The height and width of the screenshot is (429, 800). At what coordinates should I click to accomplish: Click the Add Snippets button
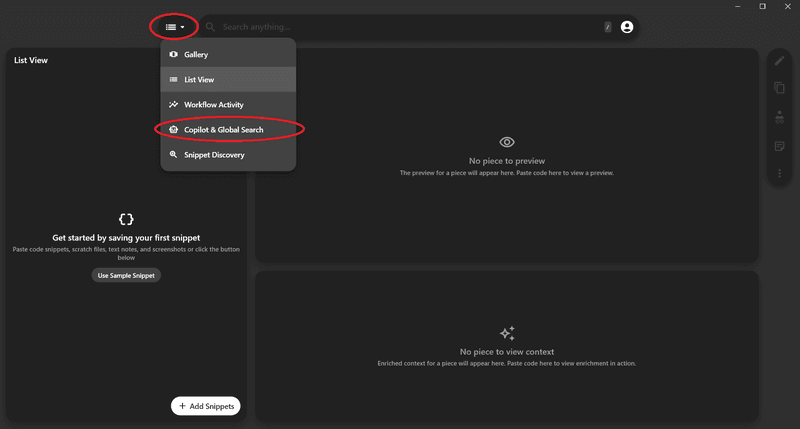tap(206, 406)
